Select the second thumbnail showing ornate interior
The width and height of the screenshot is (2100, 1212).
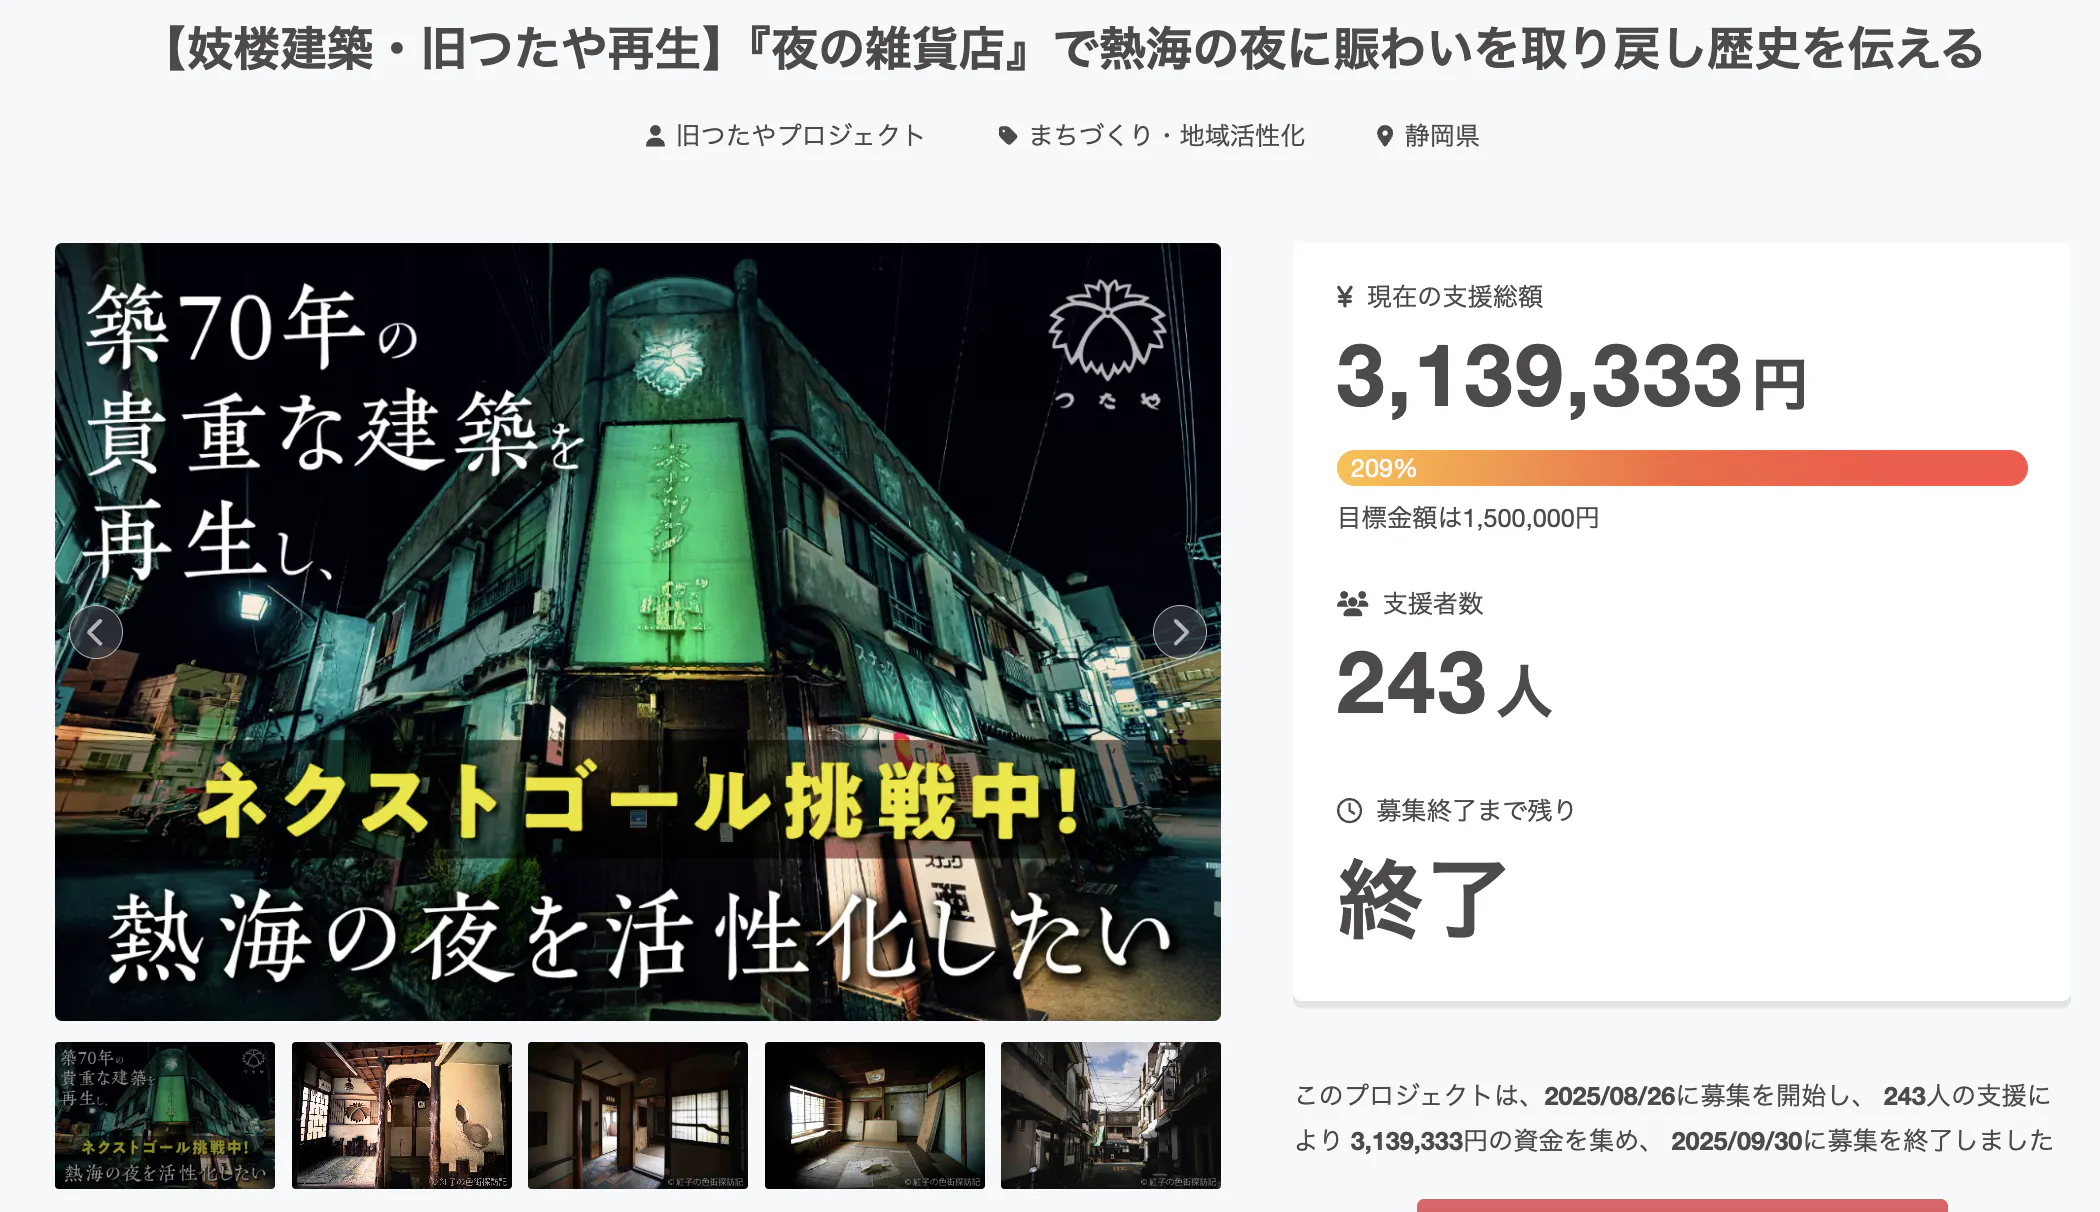click(402, 1115)
